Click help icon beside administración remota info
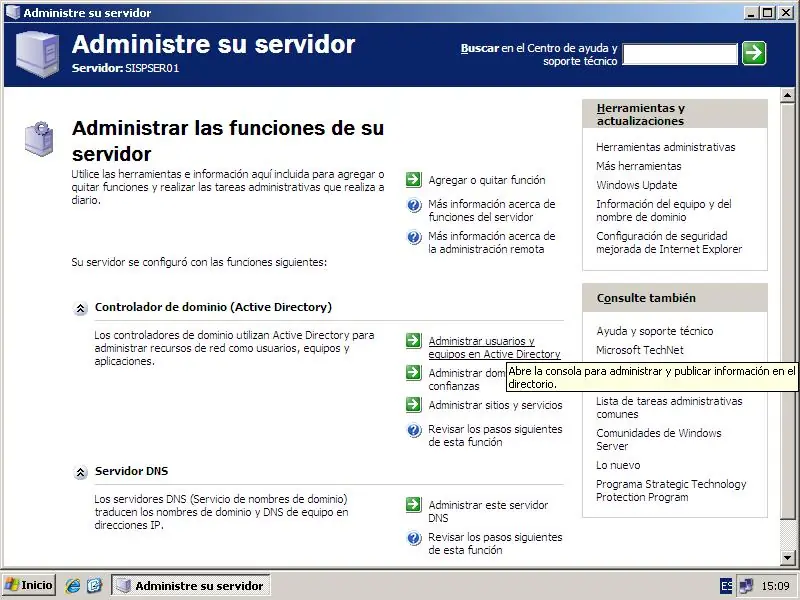800x600 pixels. [414, 237]
